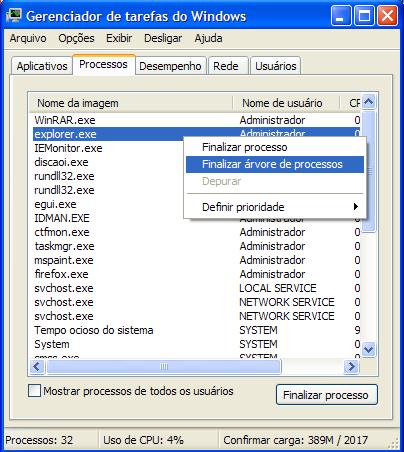
Task: Select the System process row
Action: [x=196, y=344]
